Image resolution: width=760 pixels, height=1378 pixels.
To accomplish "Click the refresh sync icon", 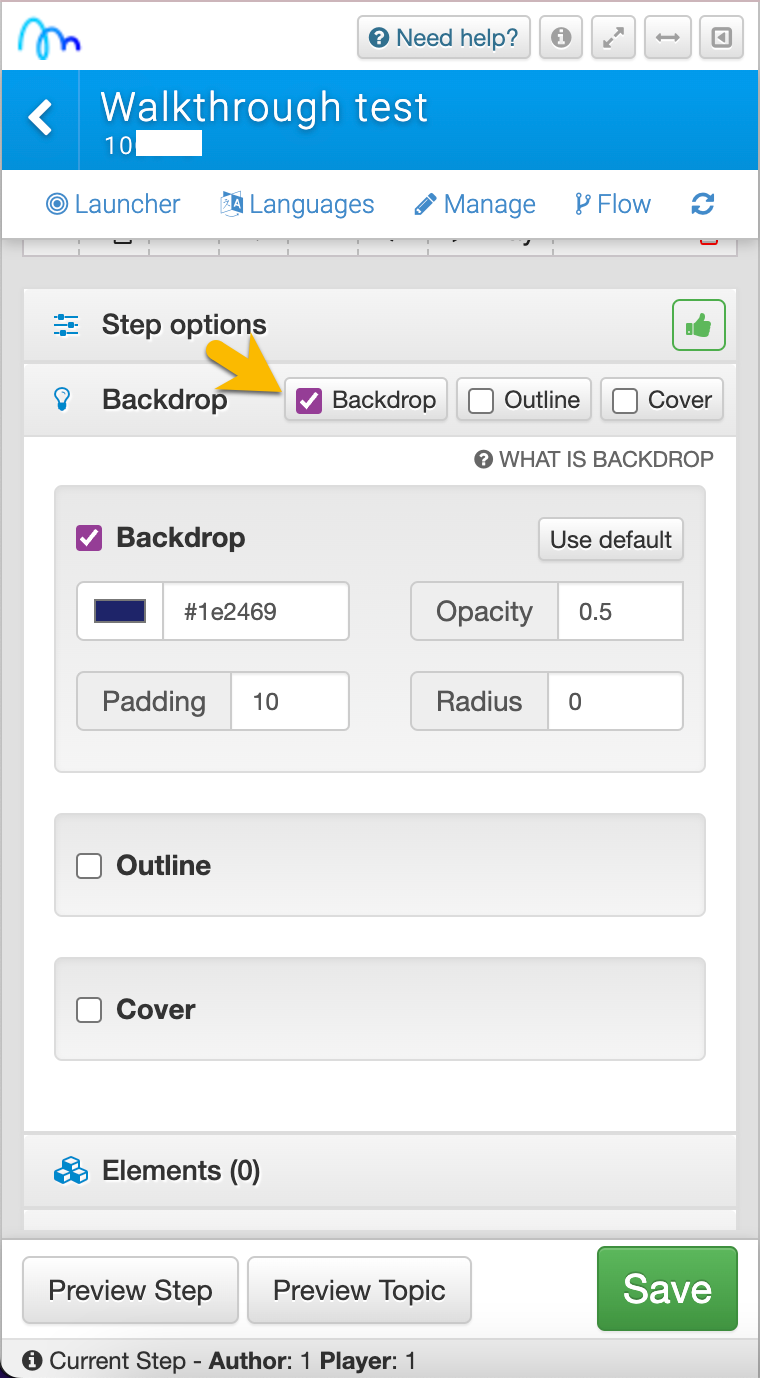I will click(x=703, y=204).
